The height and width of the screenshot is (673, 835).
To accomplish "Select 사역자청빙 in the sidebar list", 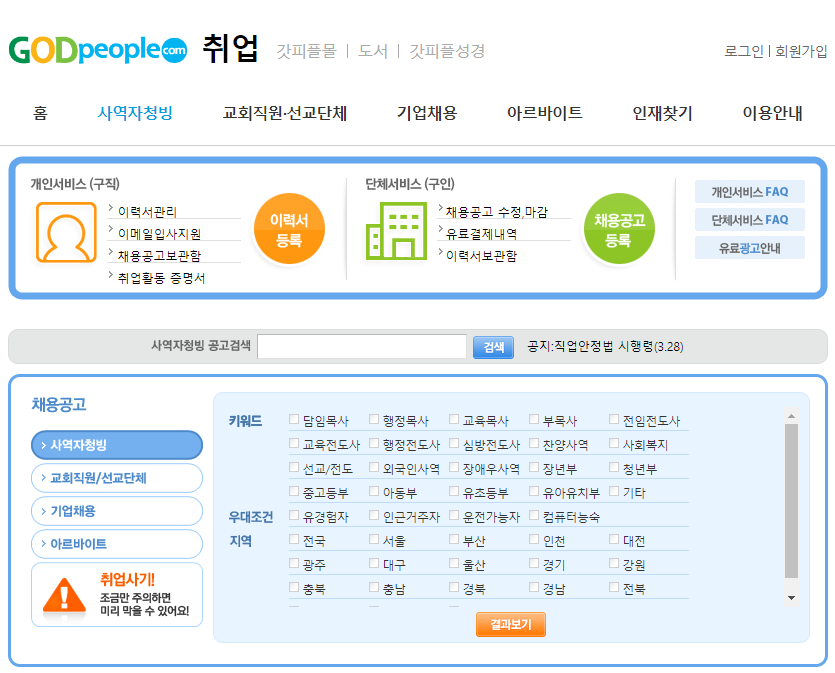I will [117, 445].
